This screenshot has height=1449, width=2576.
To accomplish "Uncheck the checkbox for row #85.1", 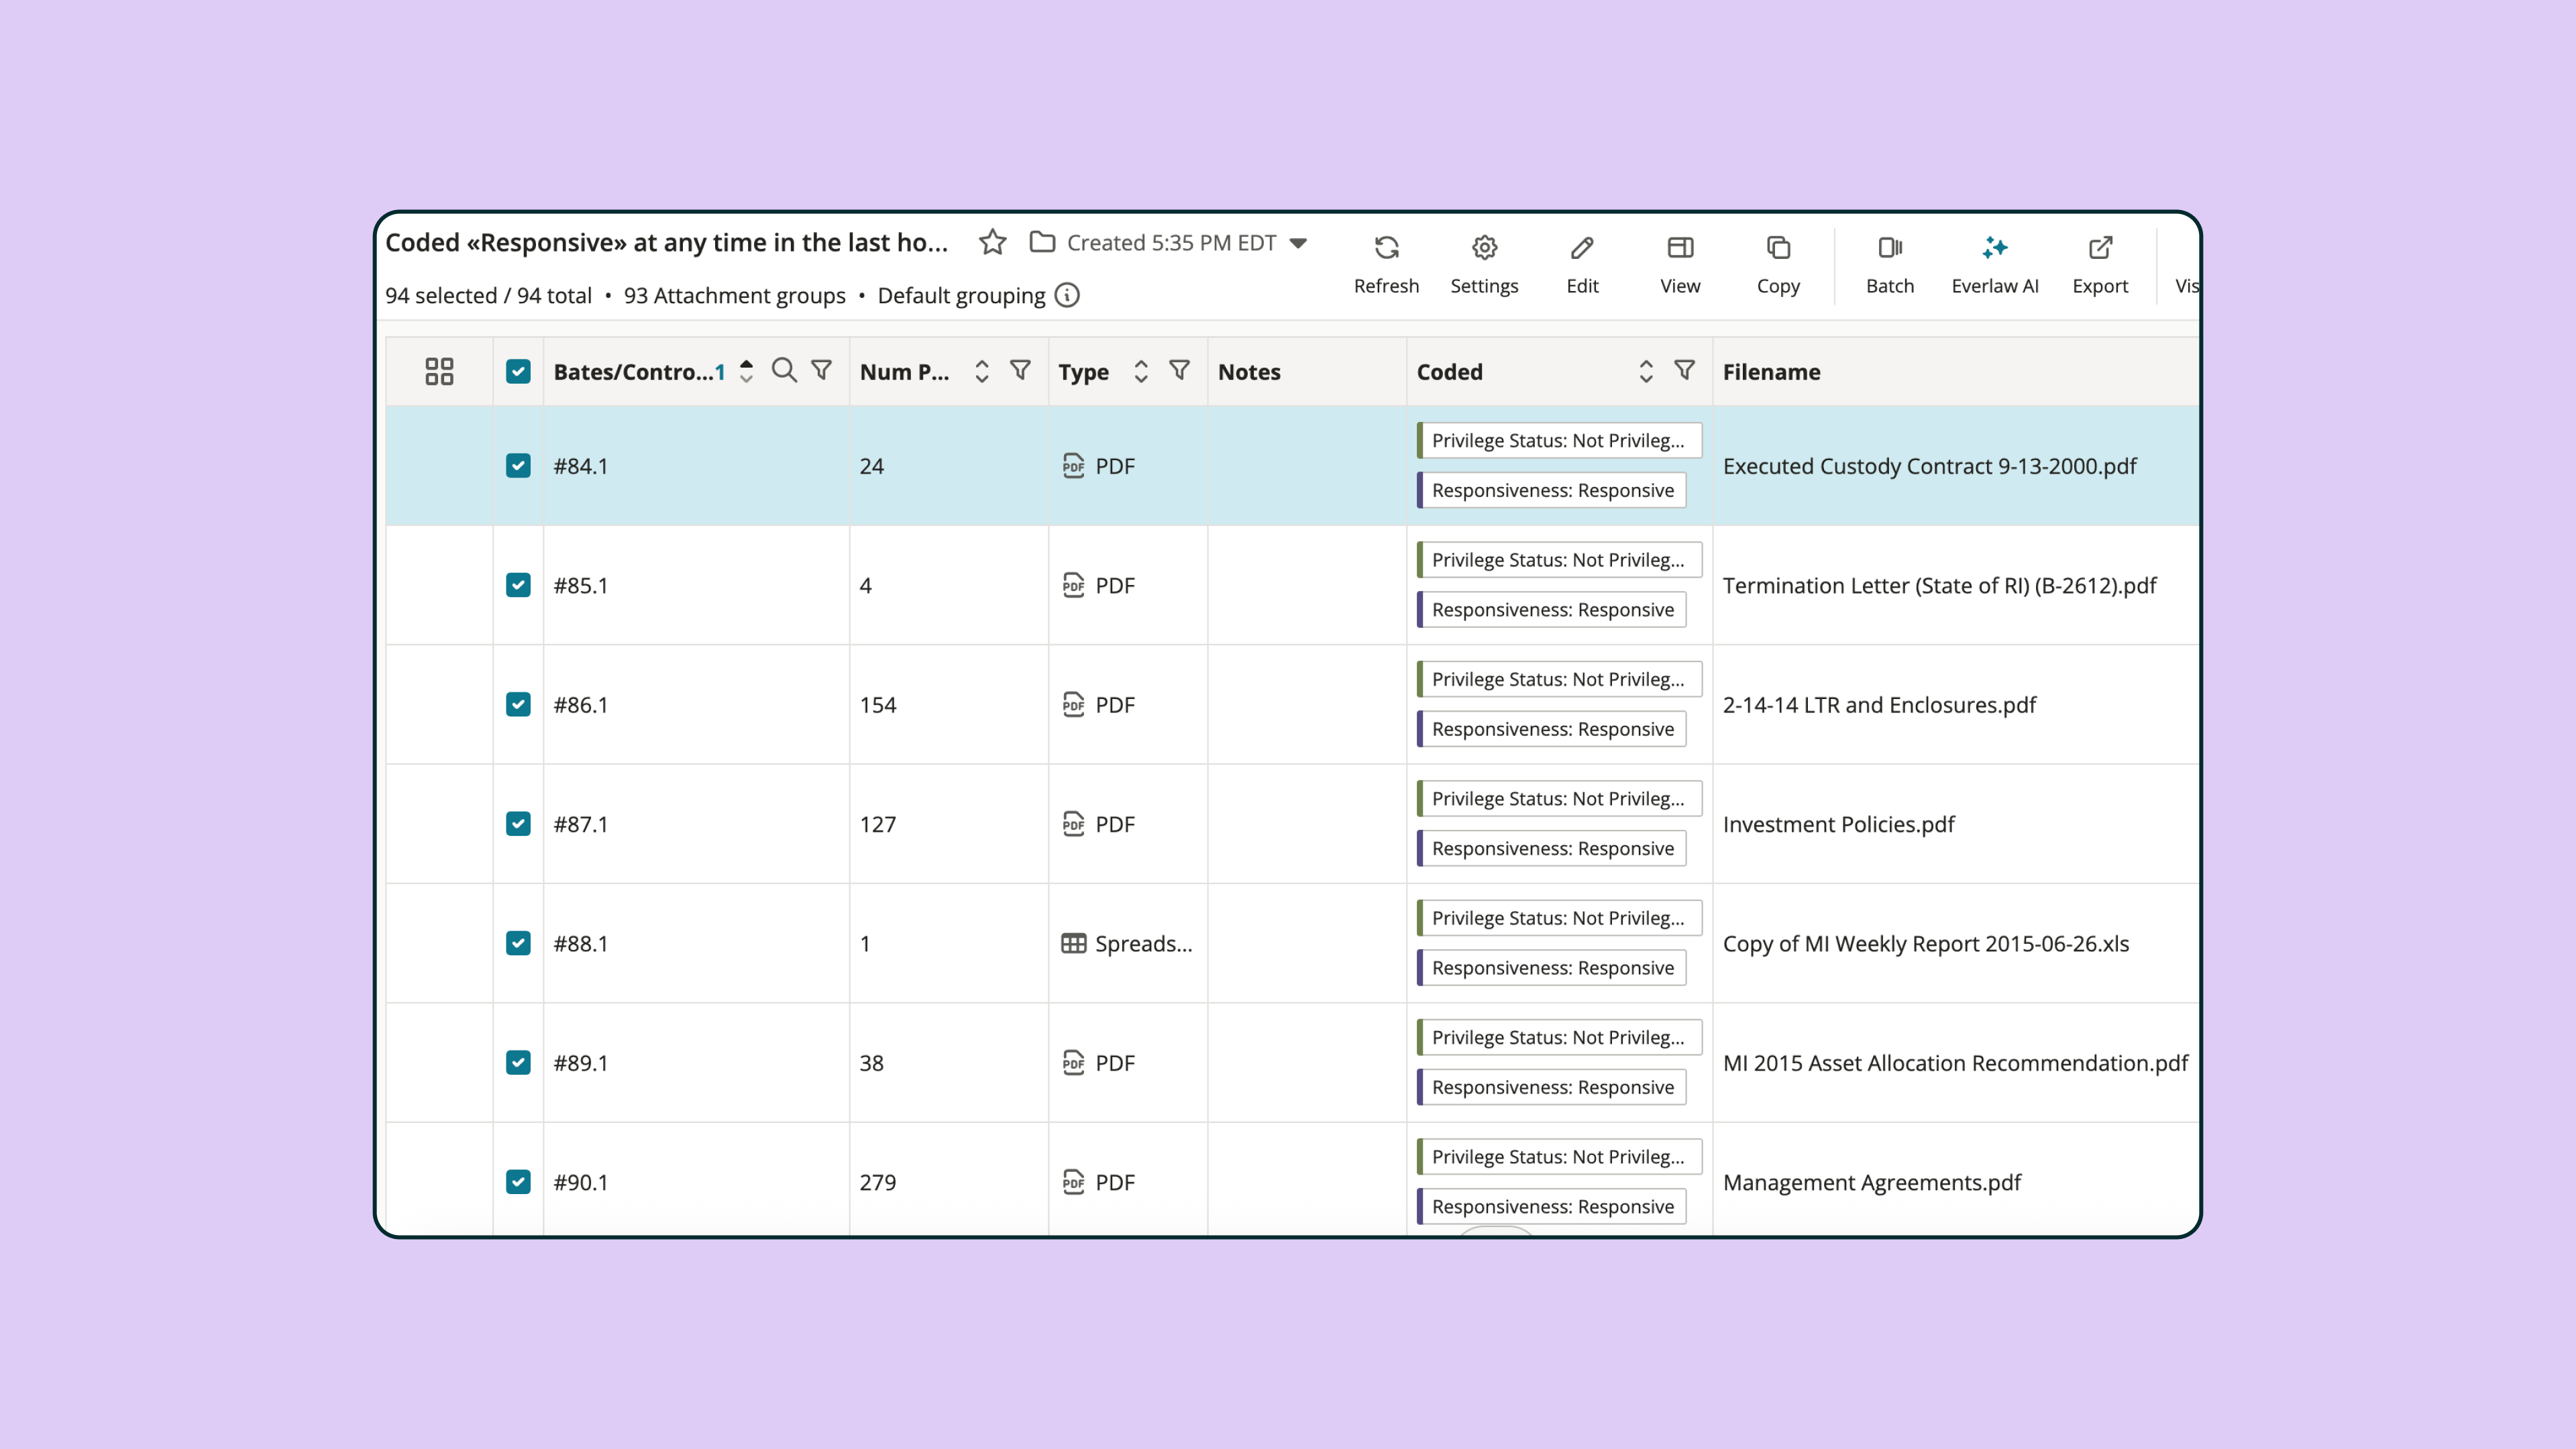I will click(518, 585).
